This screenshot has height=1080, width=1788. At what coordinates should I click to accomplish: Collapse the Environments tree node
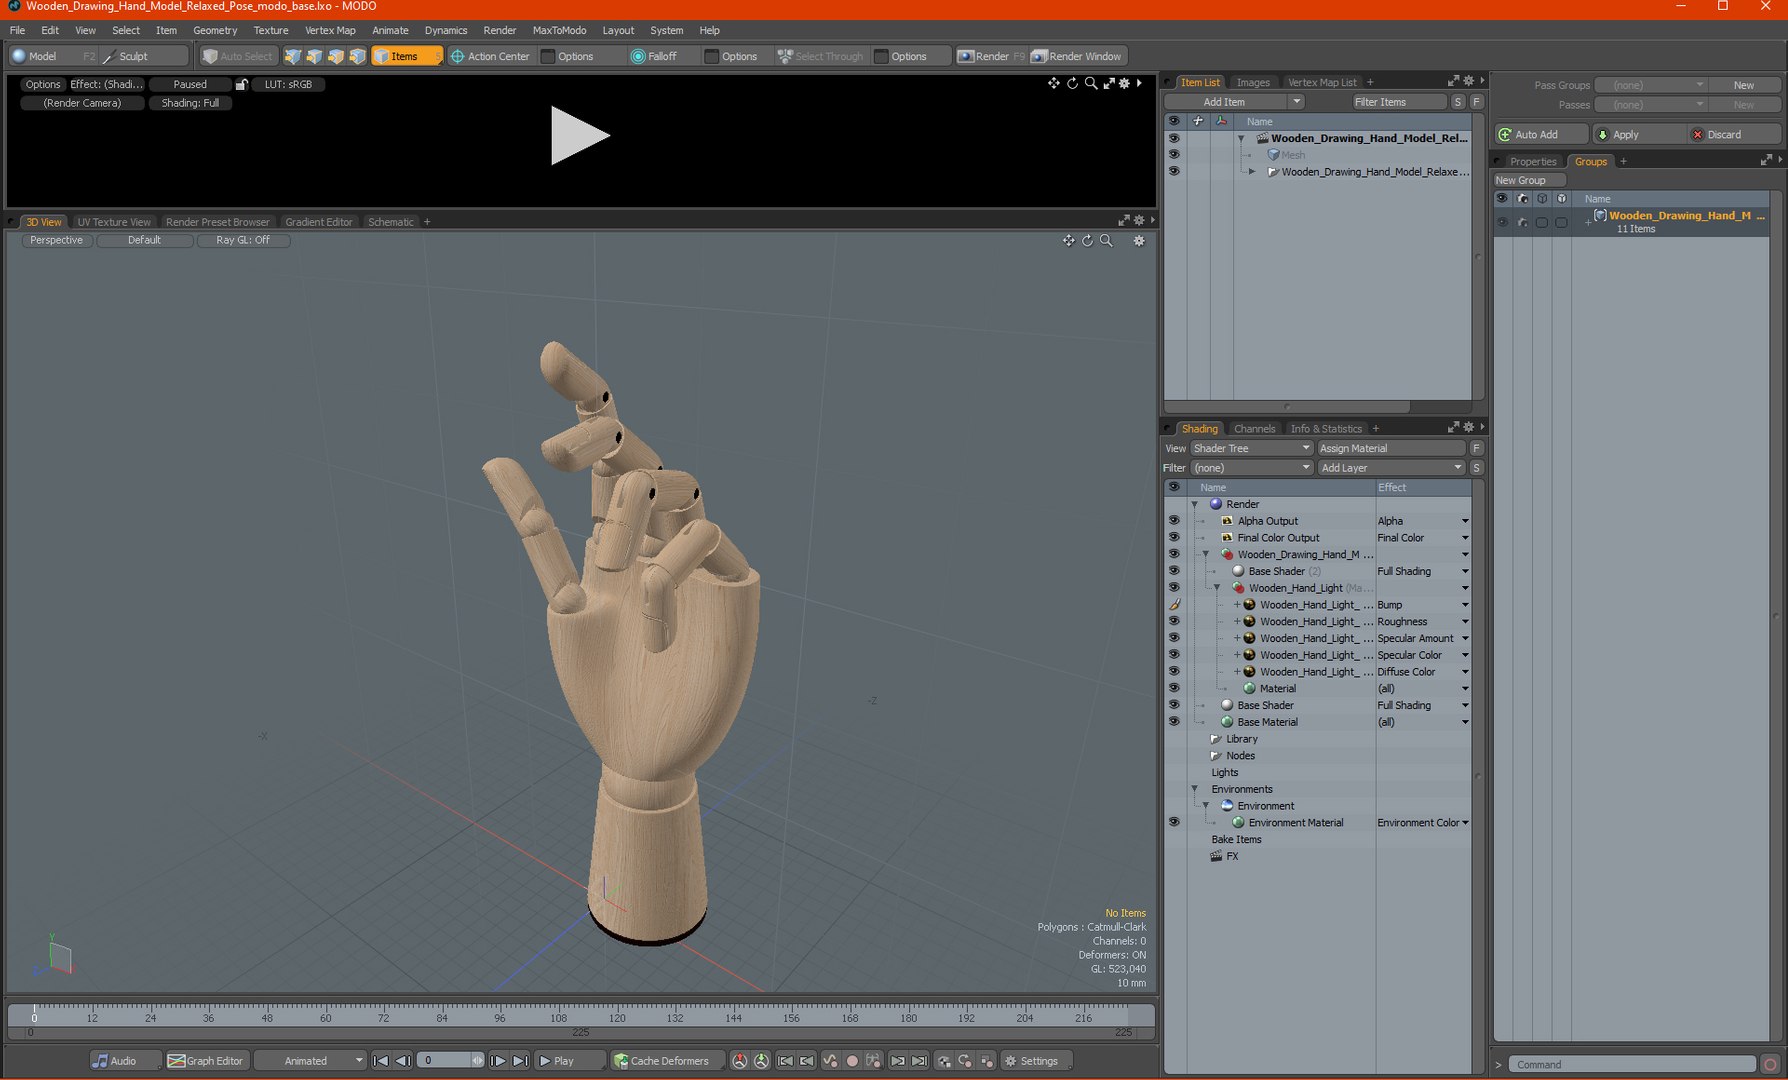click(x=1194, y=789)
